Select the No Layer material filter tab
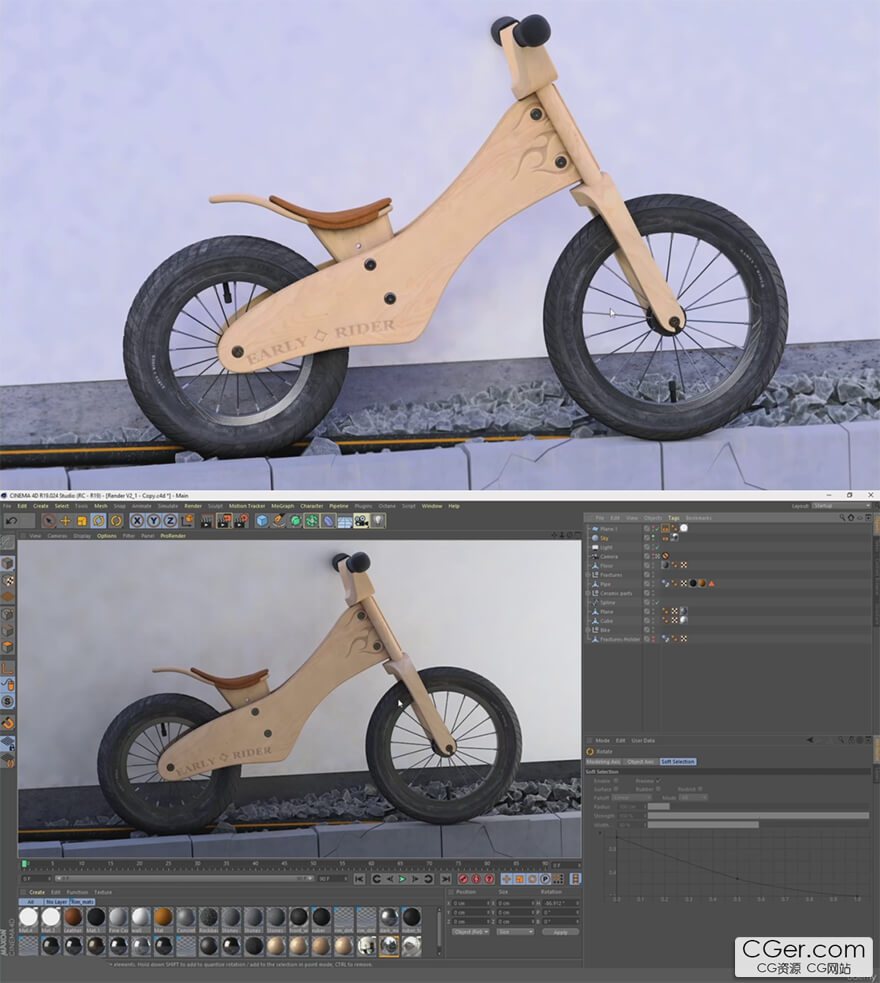Viewport: 880px width, 983px height. pos(56,902)
